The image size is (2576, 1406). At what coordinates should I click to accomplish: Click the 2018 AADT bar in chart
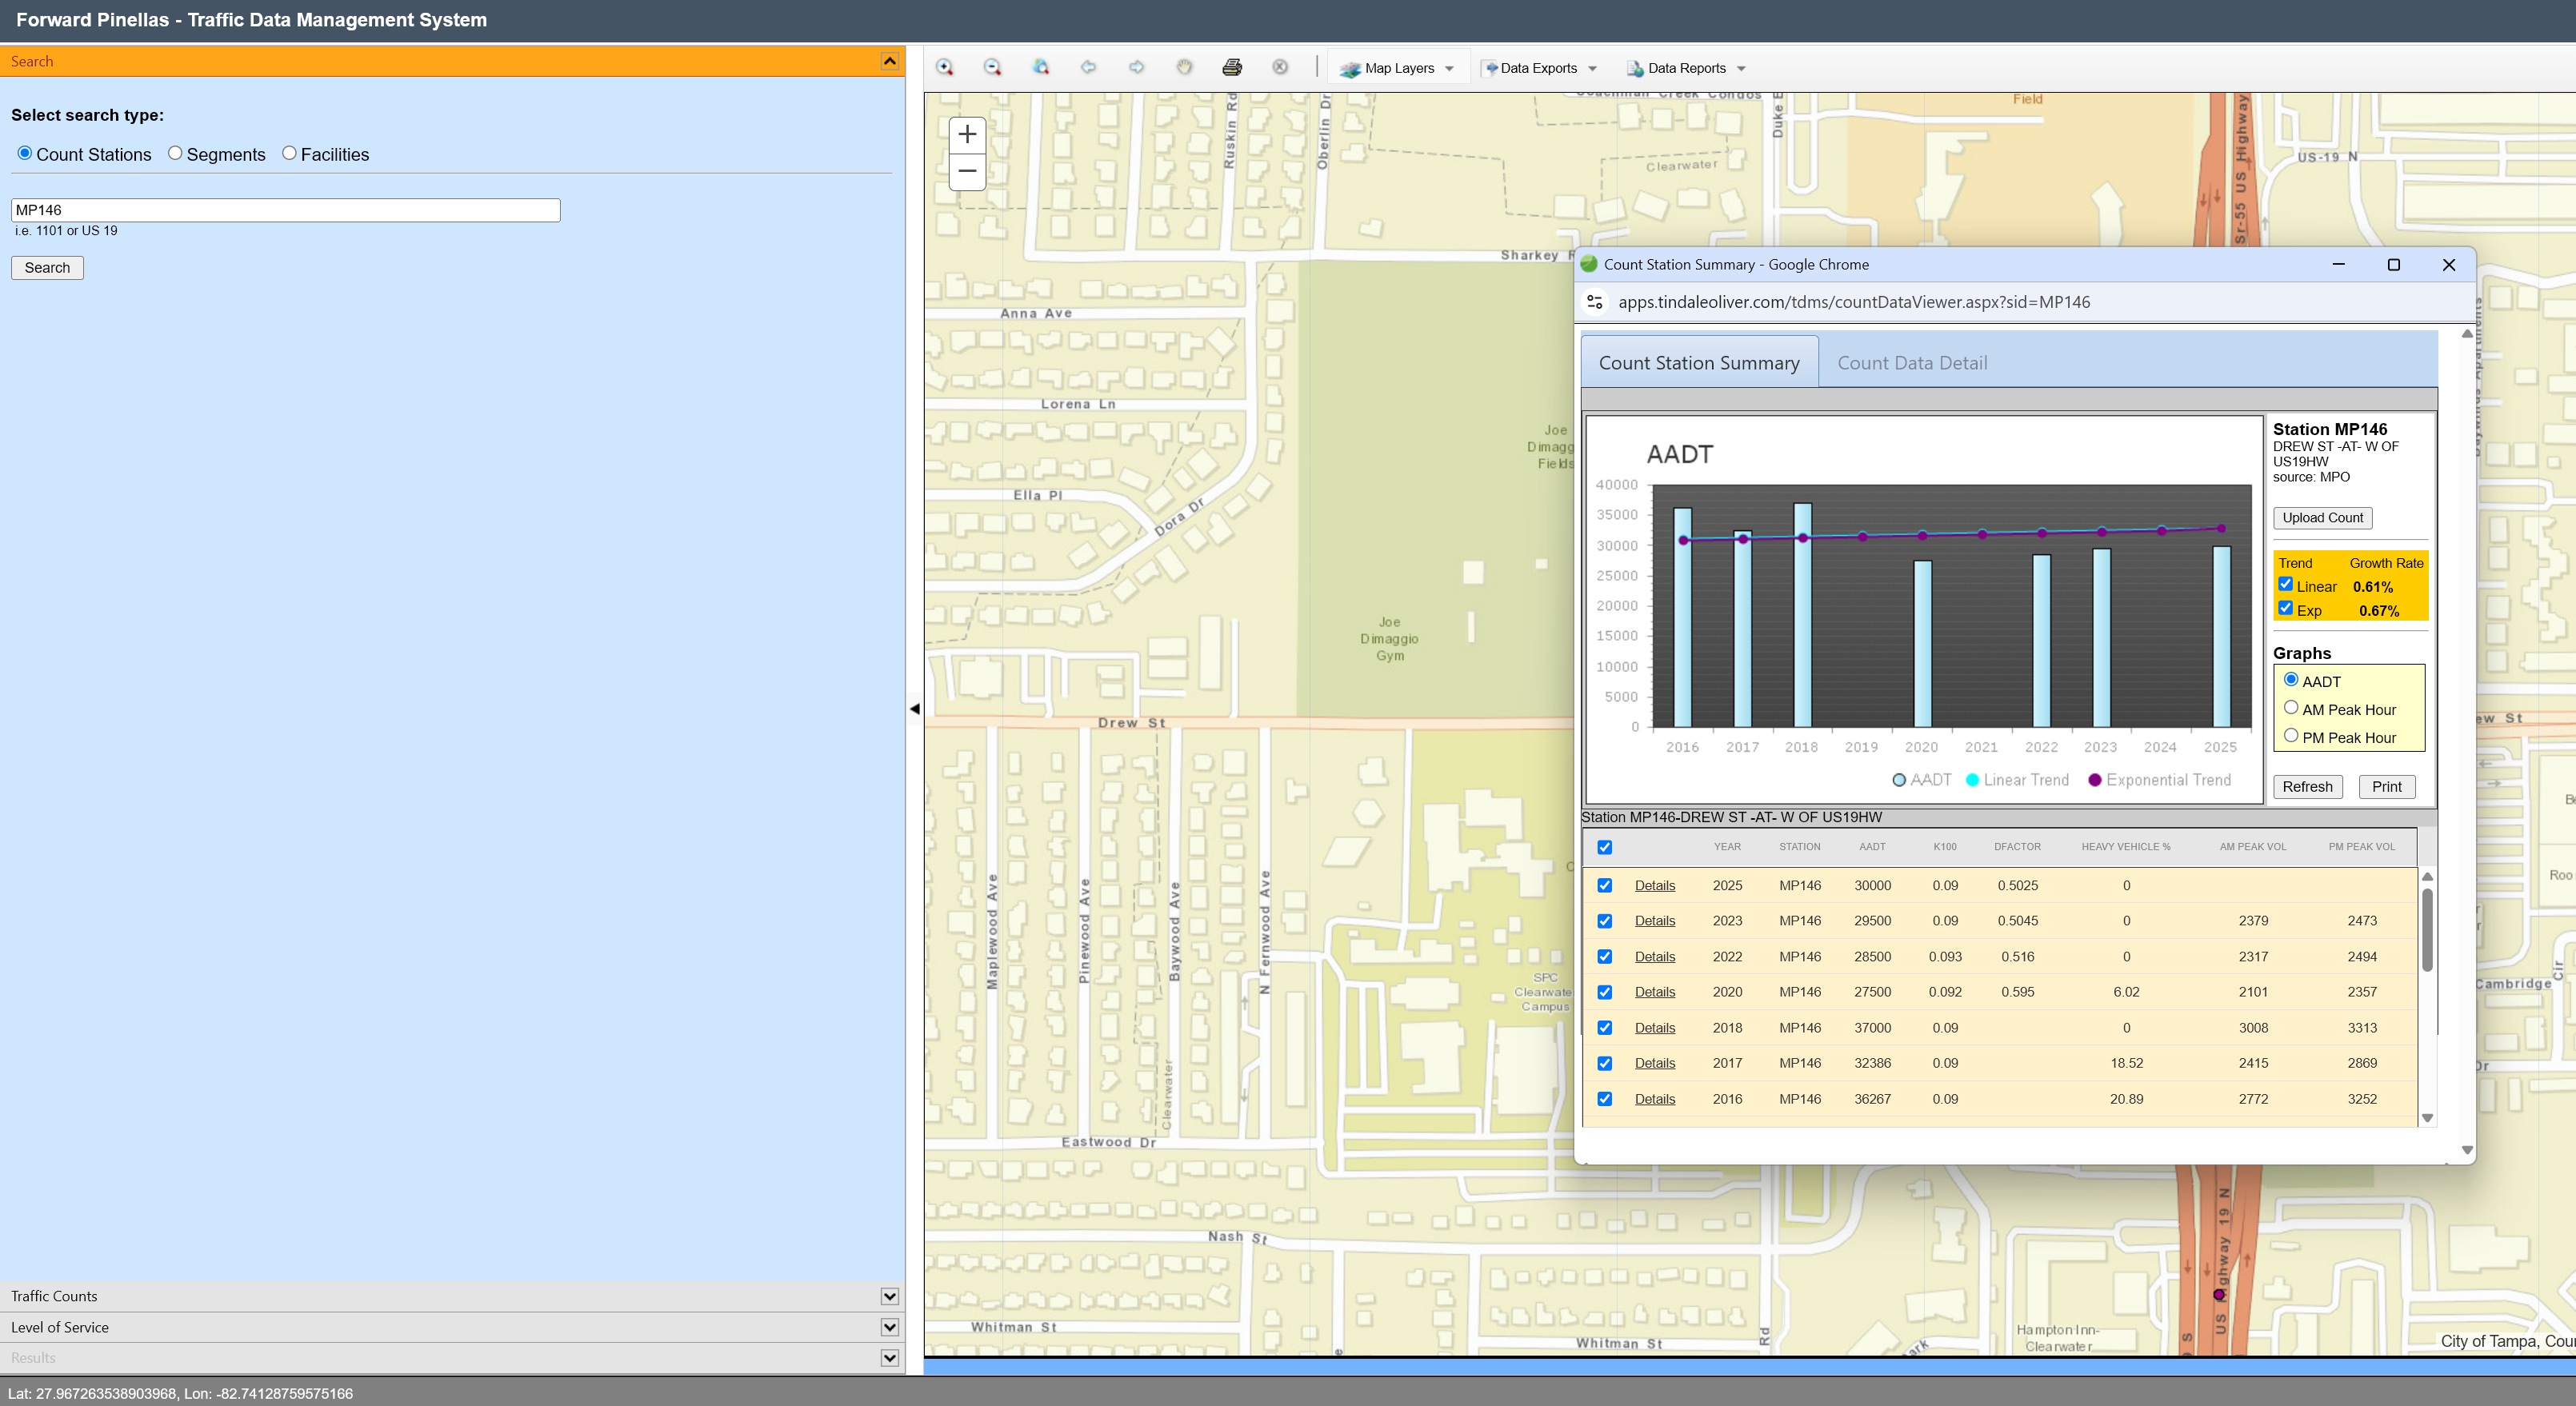tap(1802, 615)
